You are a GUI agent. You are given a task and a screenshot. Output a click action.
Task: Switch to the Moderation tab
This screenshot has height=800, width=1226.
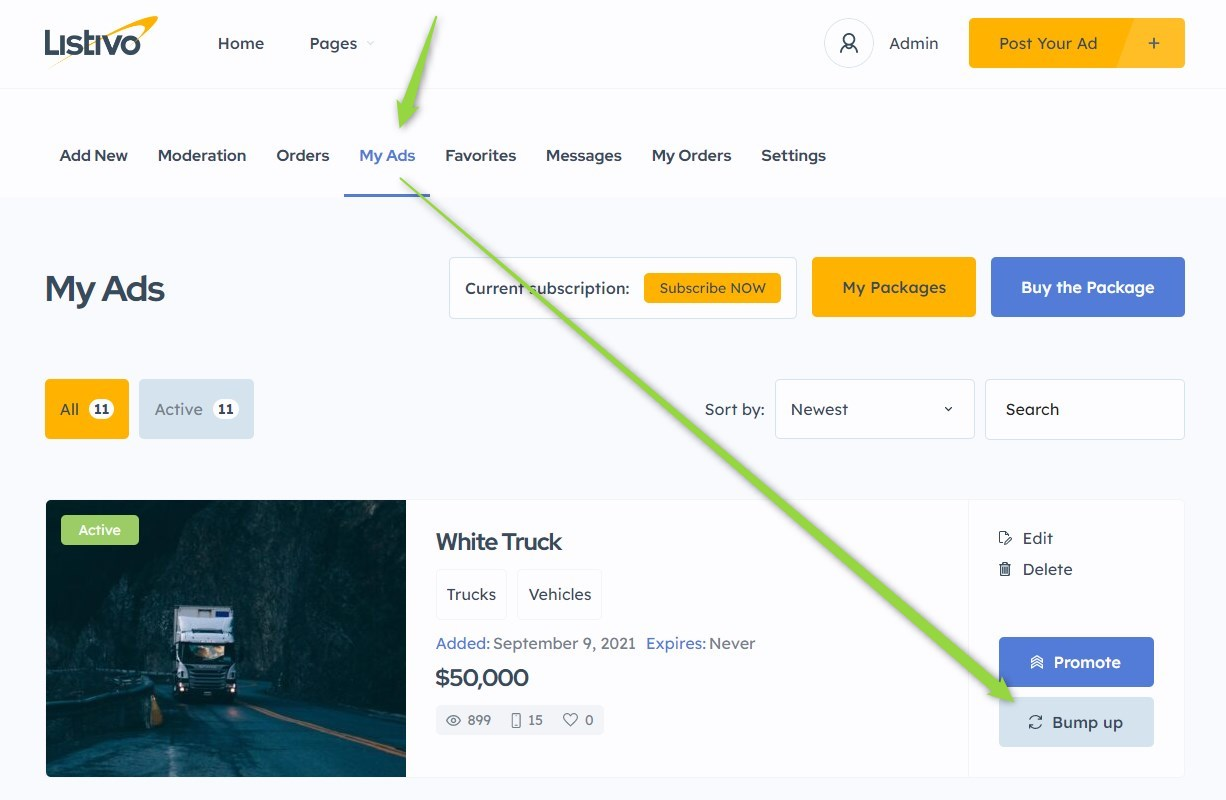tap(202, 155)
